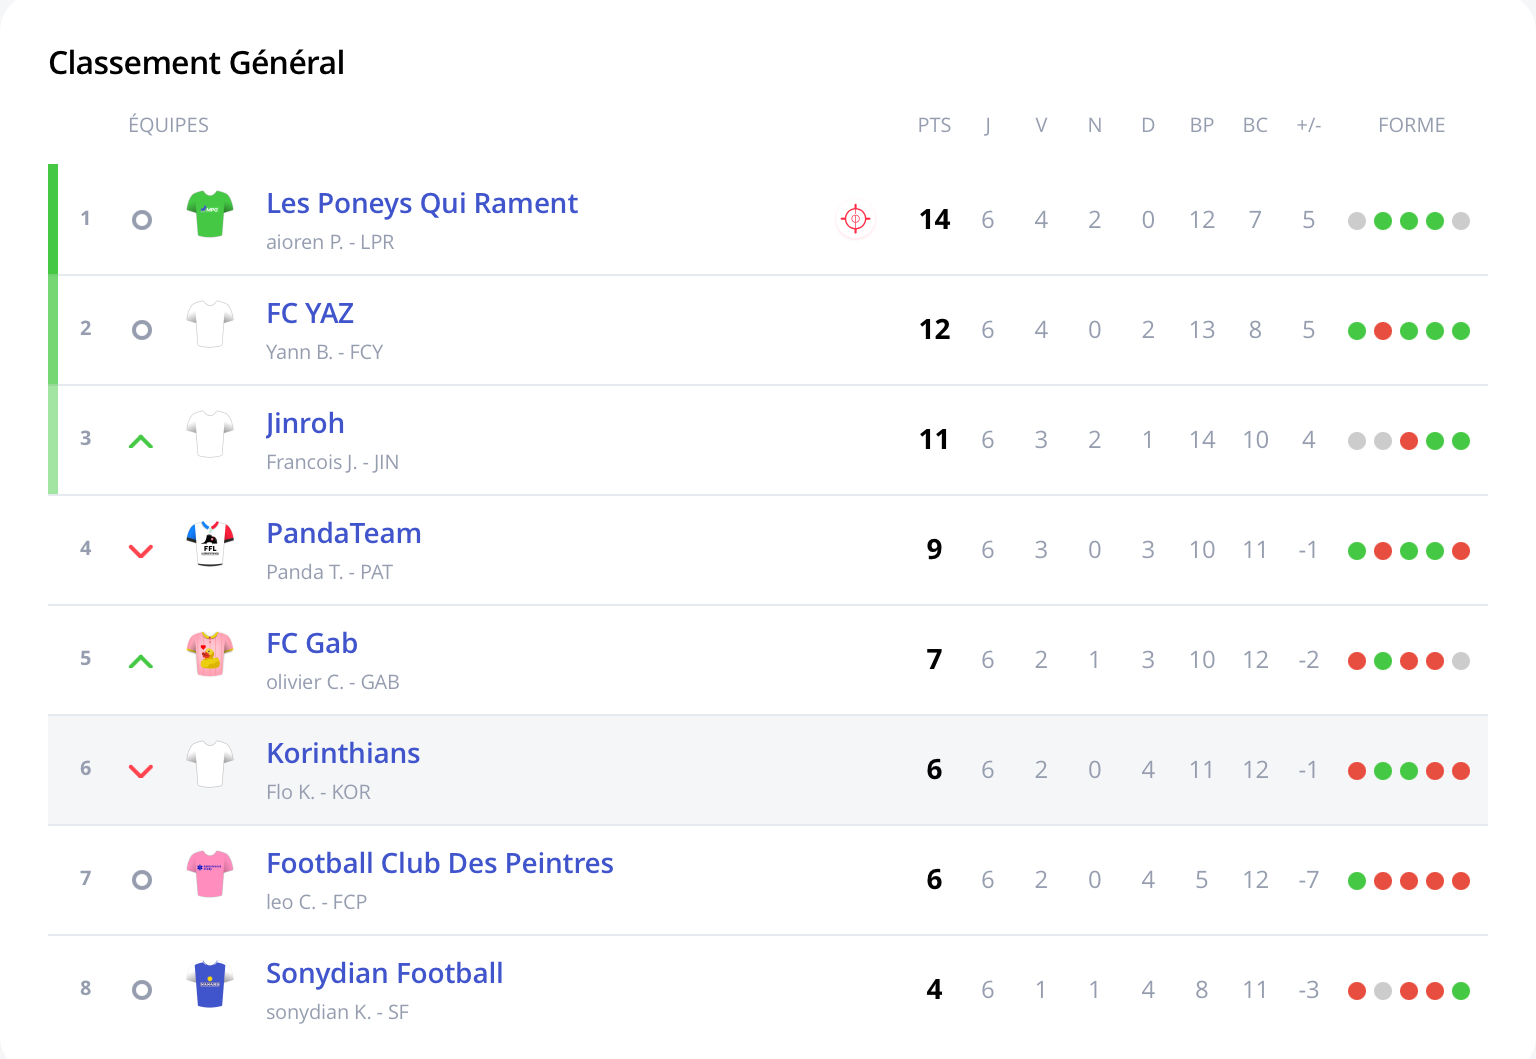Click the FORME column header
Screen dimensions: 1536x1059
point(1411,125)
